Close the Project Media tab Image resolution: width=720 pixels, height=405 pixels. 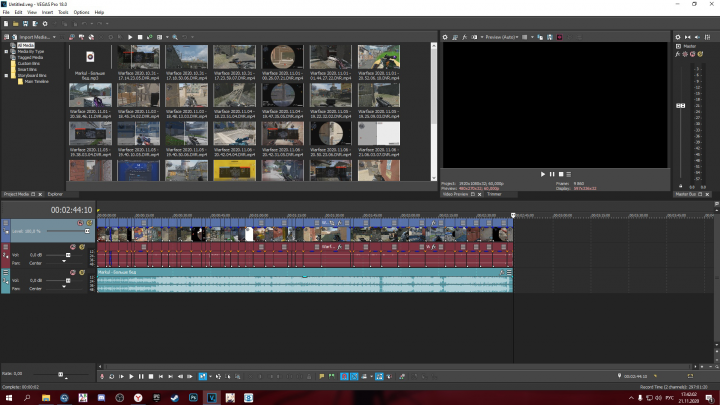tap(40, 194)
